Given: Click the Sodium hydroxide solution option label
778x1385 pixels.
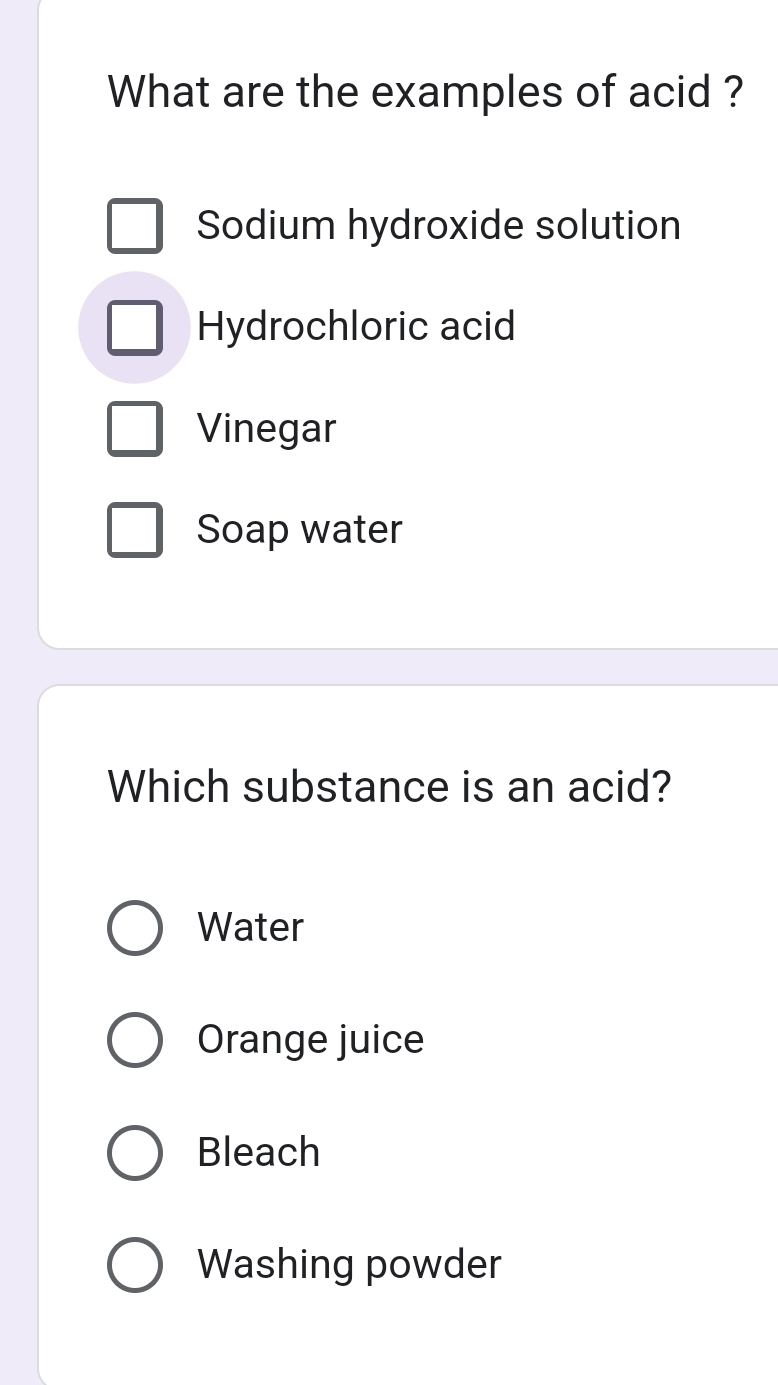Looking at the screenshot, I should click(x=438, y=225).
